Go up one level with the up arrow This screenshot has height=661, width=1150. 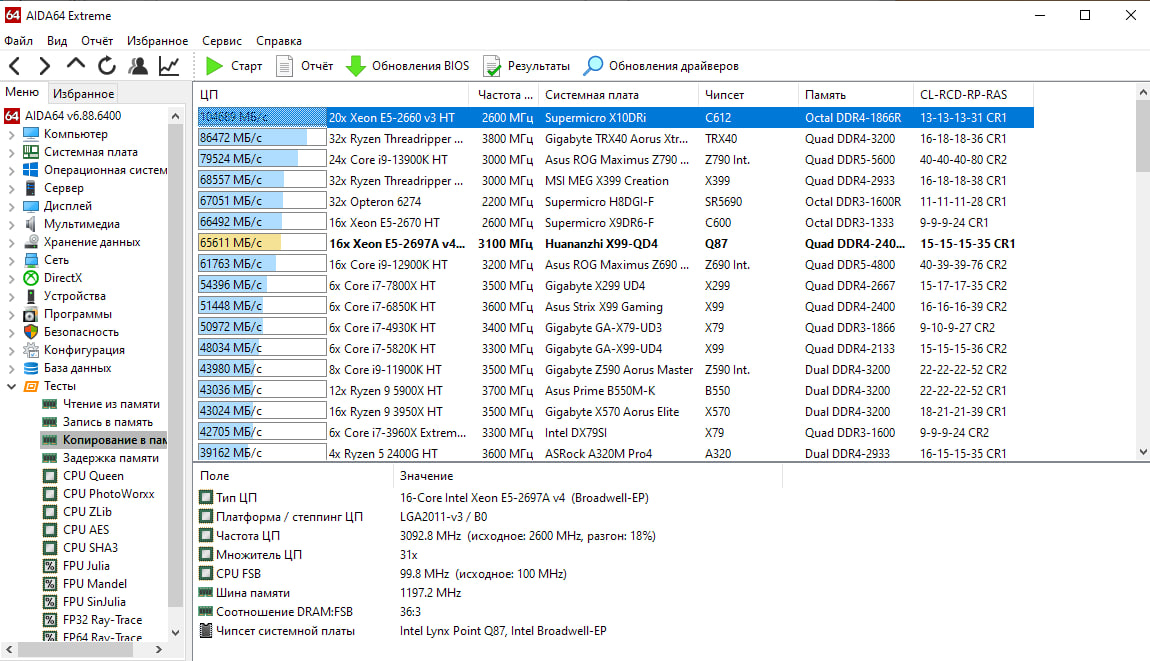pyautogui.click(x=76, y=65)
